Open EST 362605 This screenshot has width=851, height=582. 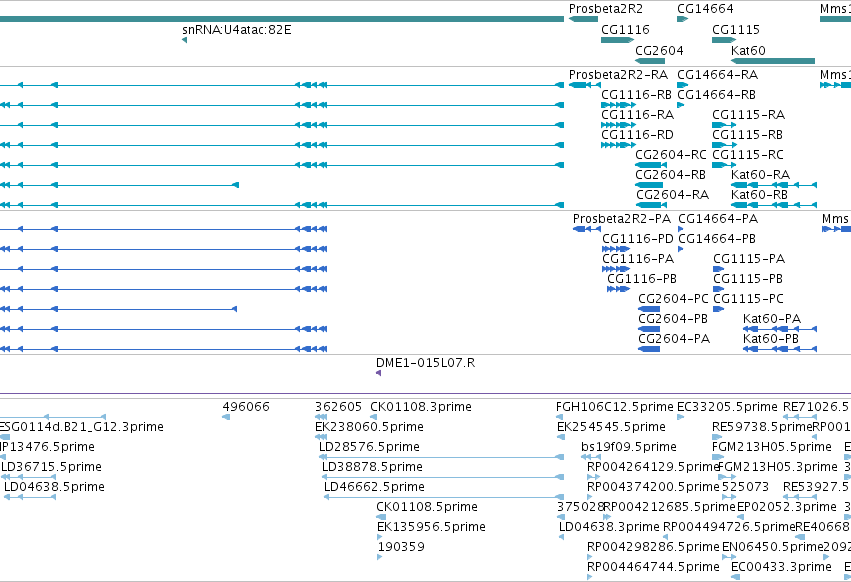338,407
